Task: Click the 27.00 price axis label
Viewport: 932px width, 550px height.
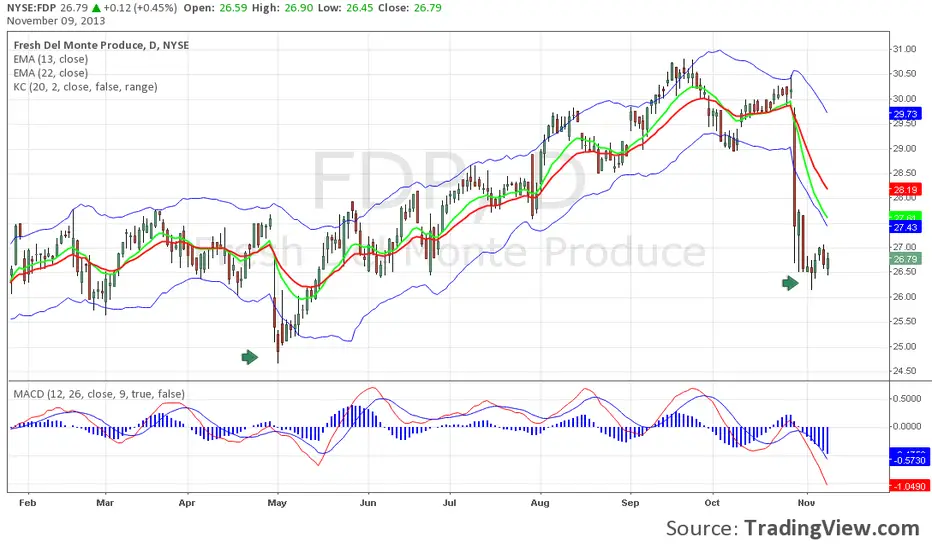Action: pyautogui.click(x=905, y=247)
